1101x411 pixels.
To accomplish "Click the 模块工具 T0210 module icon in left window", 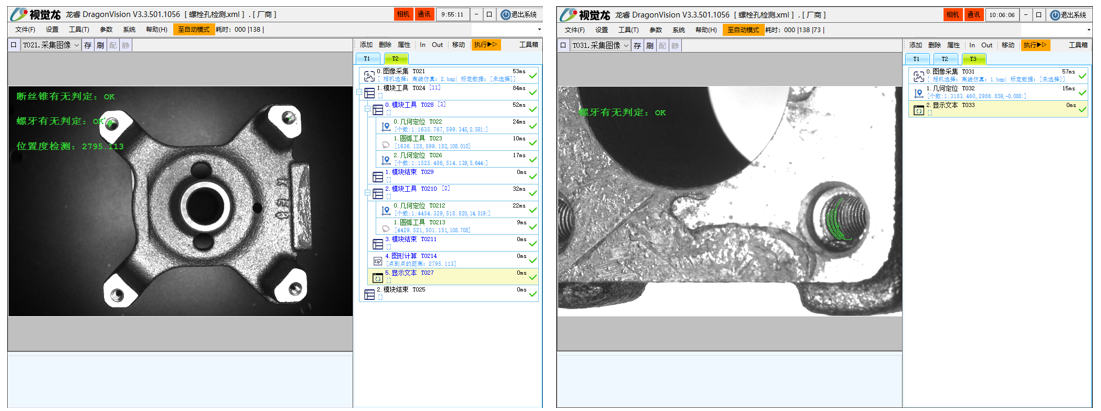I will coord(377,193).
